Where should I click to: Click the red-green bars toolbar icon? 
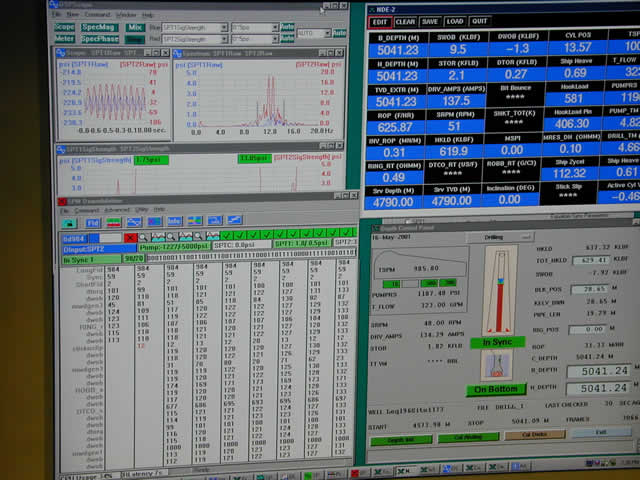tap(114, 222)
